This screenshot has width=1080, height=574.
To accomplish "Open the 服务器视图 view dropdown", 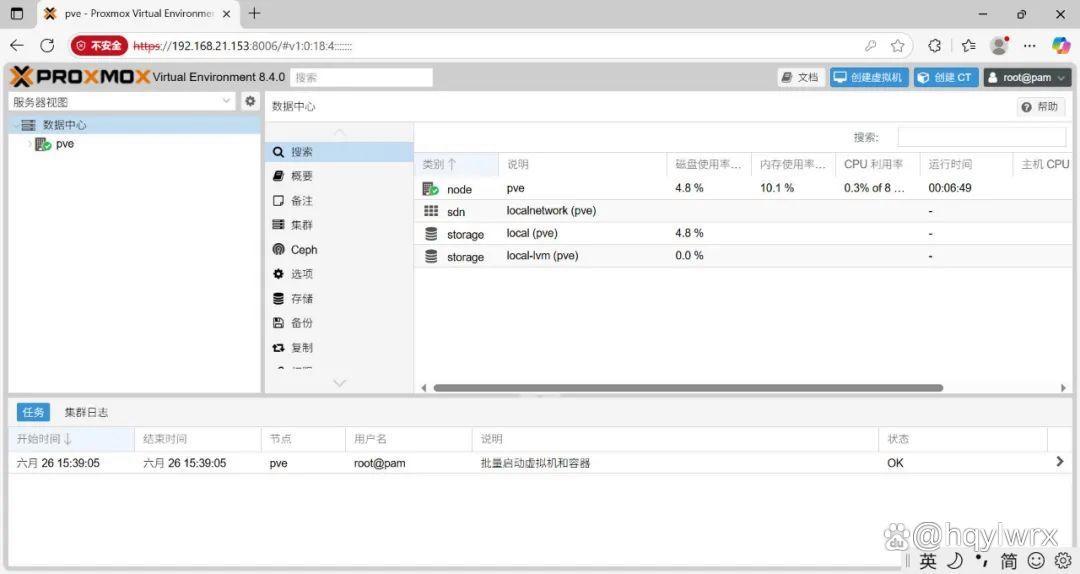I will (227, 101).
